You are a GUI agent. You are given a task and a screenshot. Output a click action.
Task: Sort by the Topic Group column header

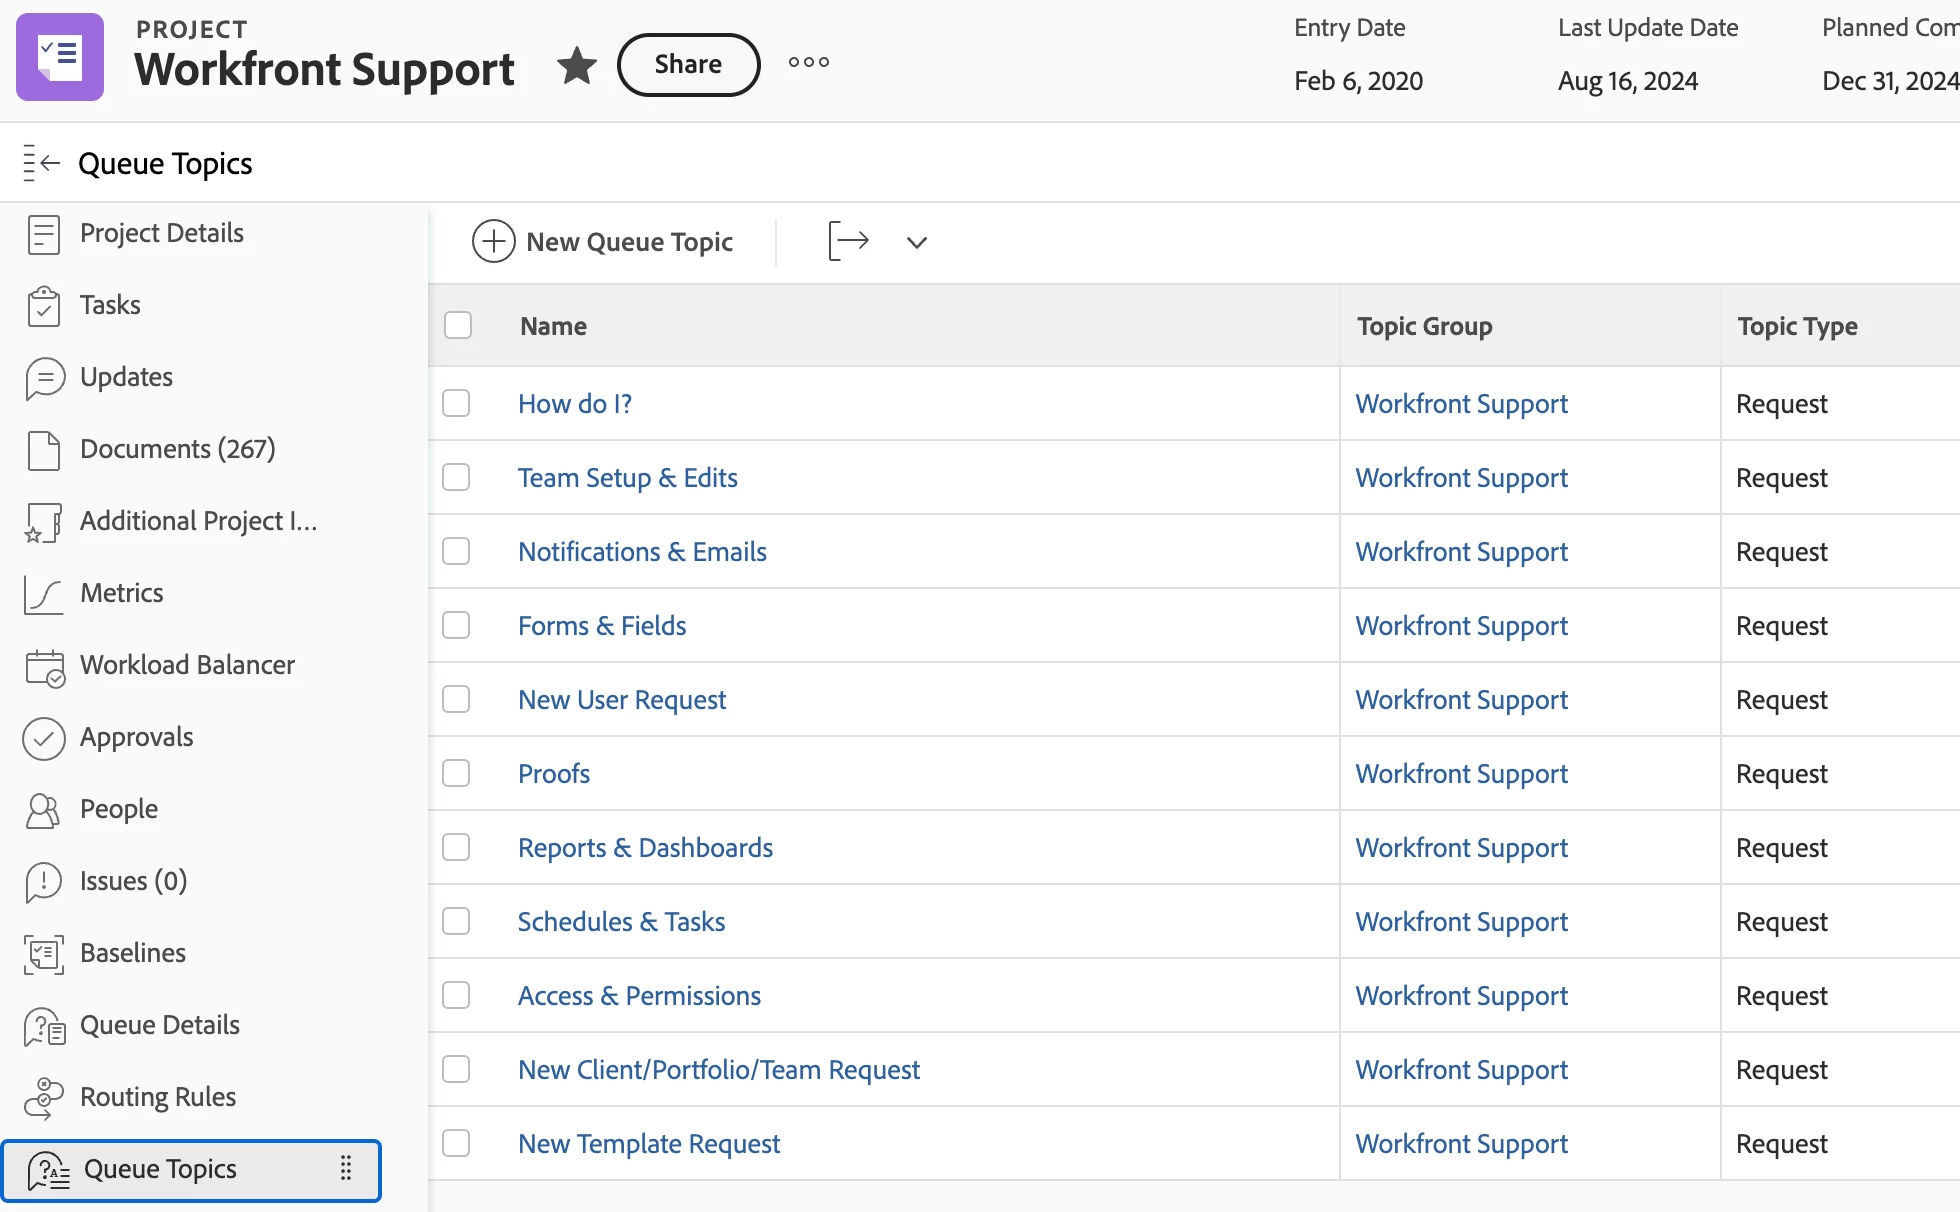(1424, 326)
